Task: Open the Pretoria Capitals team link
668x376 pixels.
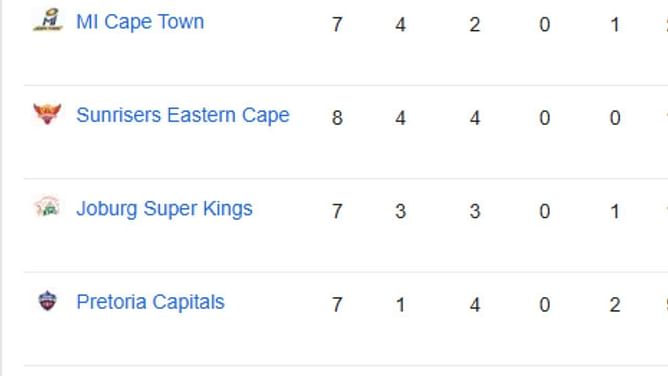Action: point(150,302)
